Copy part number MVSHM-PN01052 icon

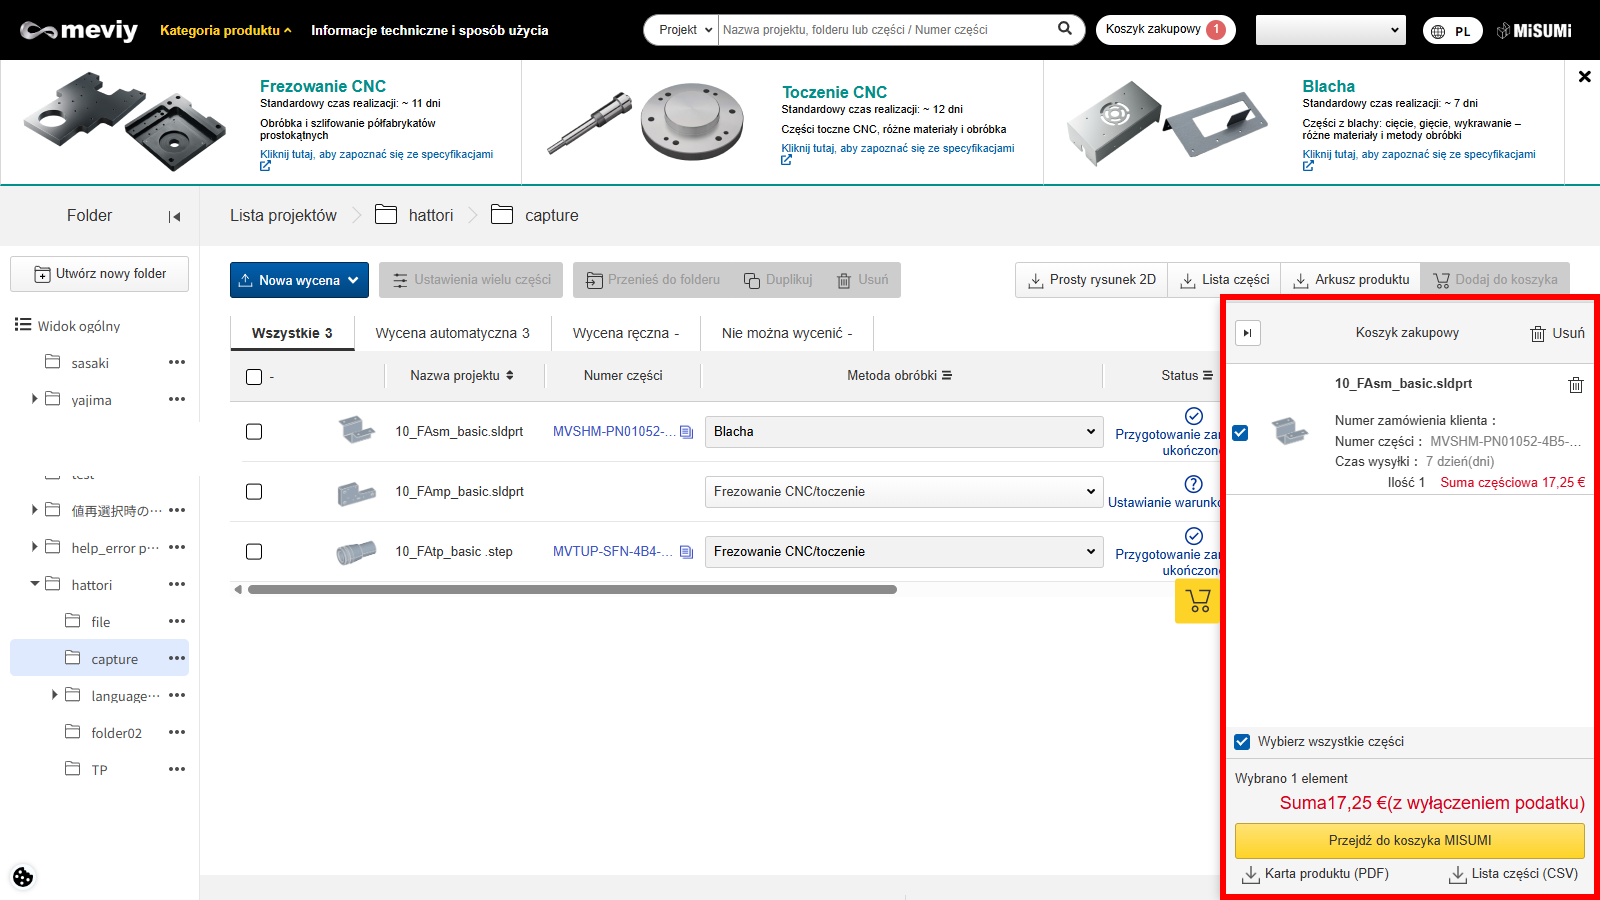pos(686,432)
